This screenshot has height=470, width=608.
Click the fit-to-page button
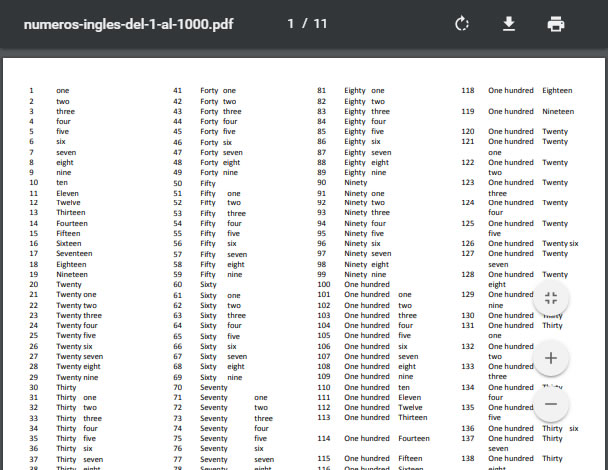point(551,298)
